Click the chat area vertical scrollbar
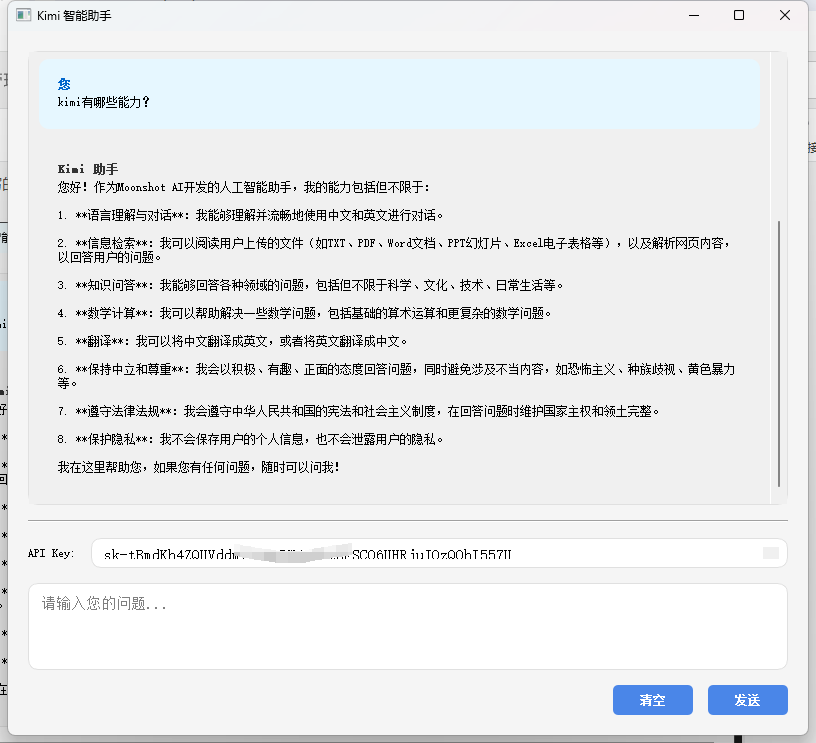 779,354
